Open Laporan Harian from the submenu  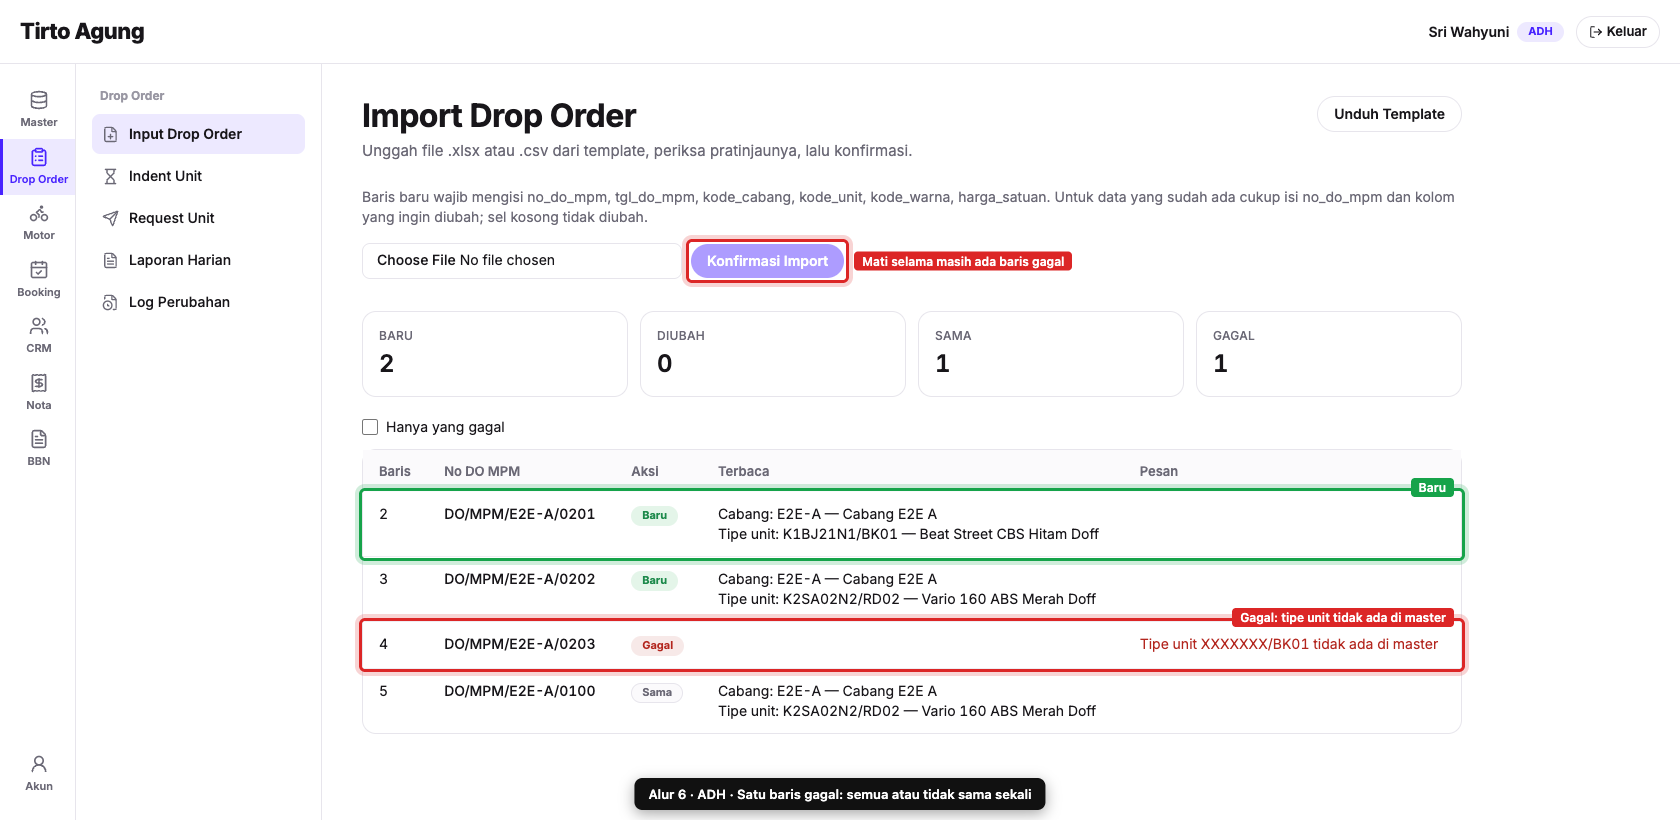tap(198, 260)
